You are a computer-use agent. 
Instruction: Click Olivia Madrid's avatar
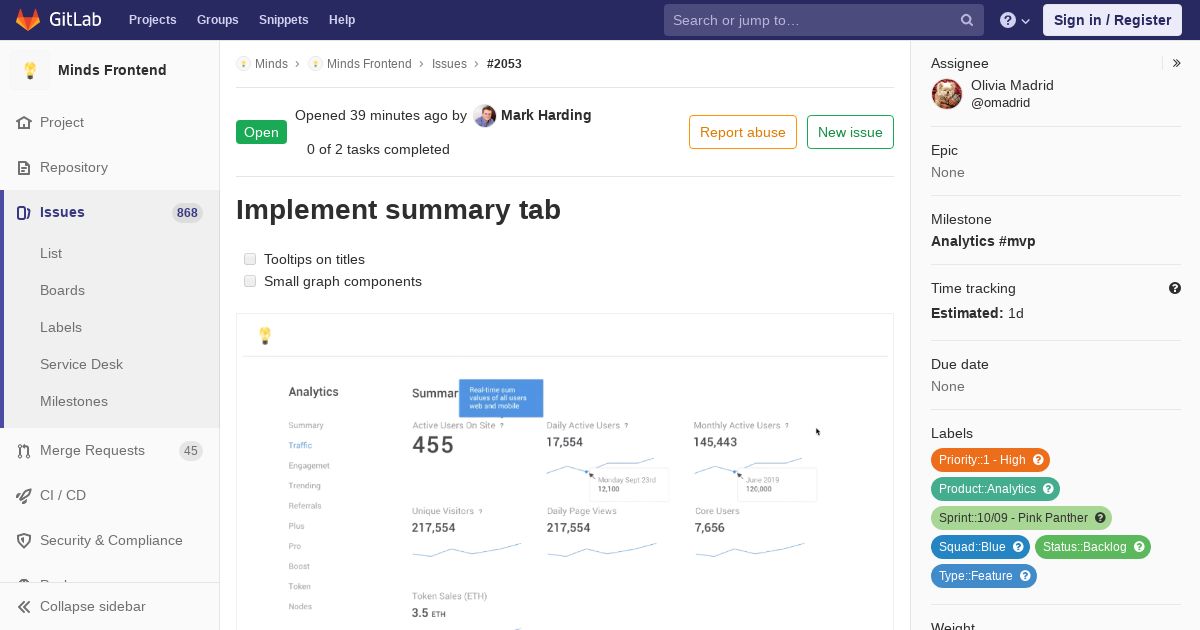coord(947,94)
